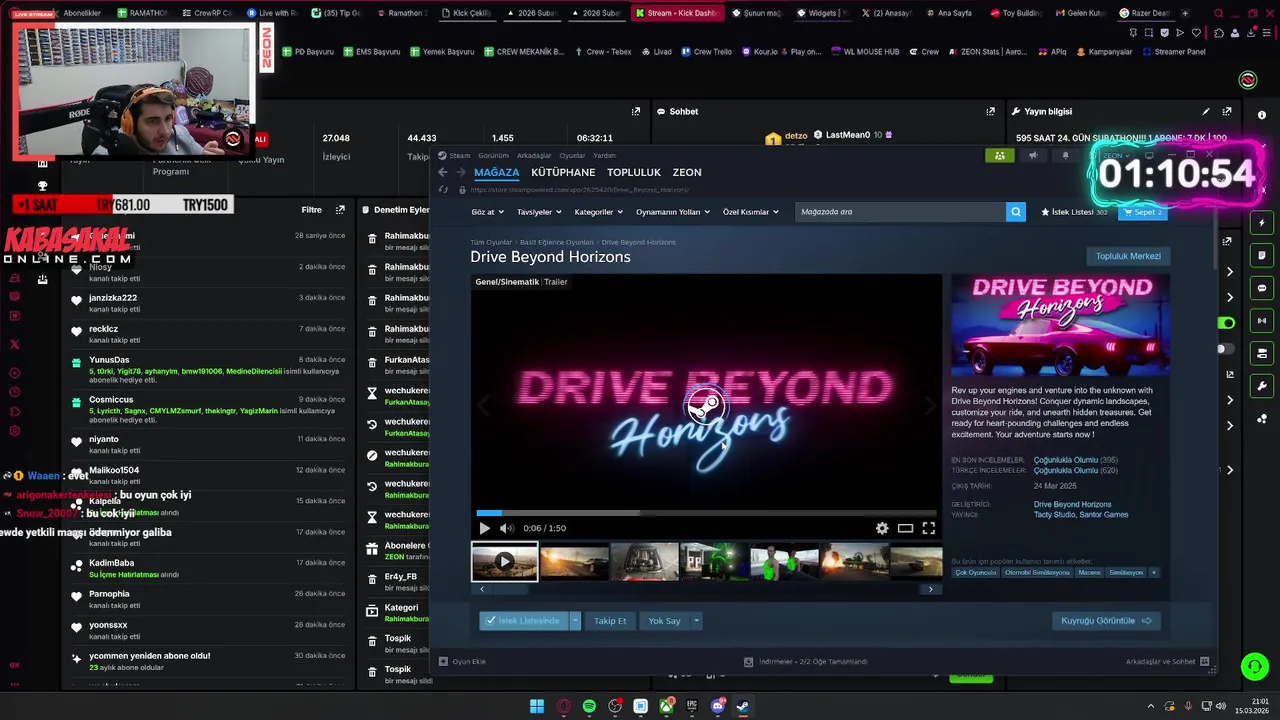Click the Çok Oyunculu tag
Image resolution: width=1280 pixels, height=720 pixels.
(976, 573)
